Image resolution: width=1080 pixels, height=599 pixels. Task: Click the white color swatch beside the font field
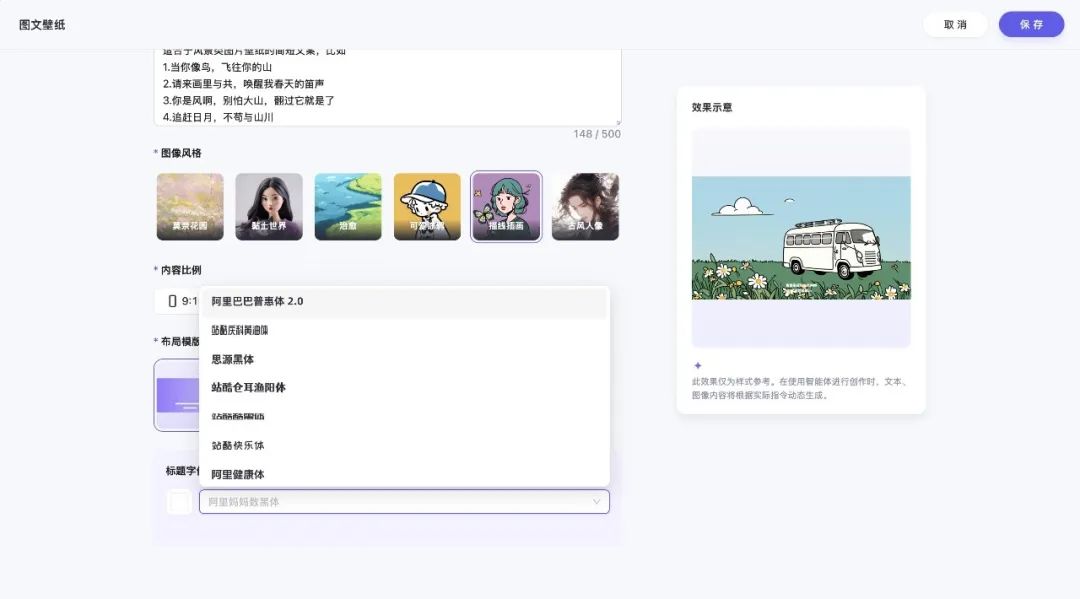coord(178,501)
